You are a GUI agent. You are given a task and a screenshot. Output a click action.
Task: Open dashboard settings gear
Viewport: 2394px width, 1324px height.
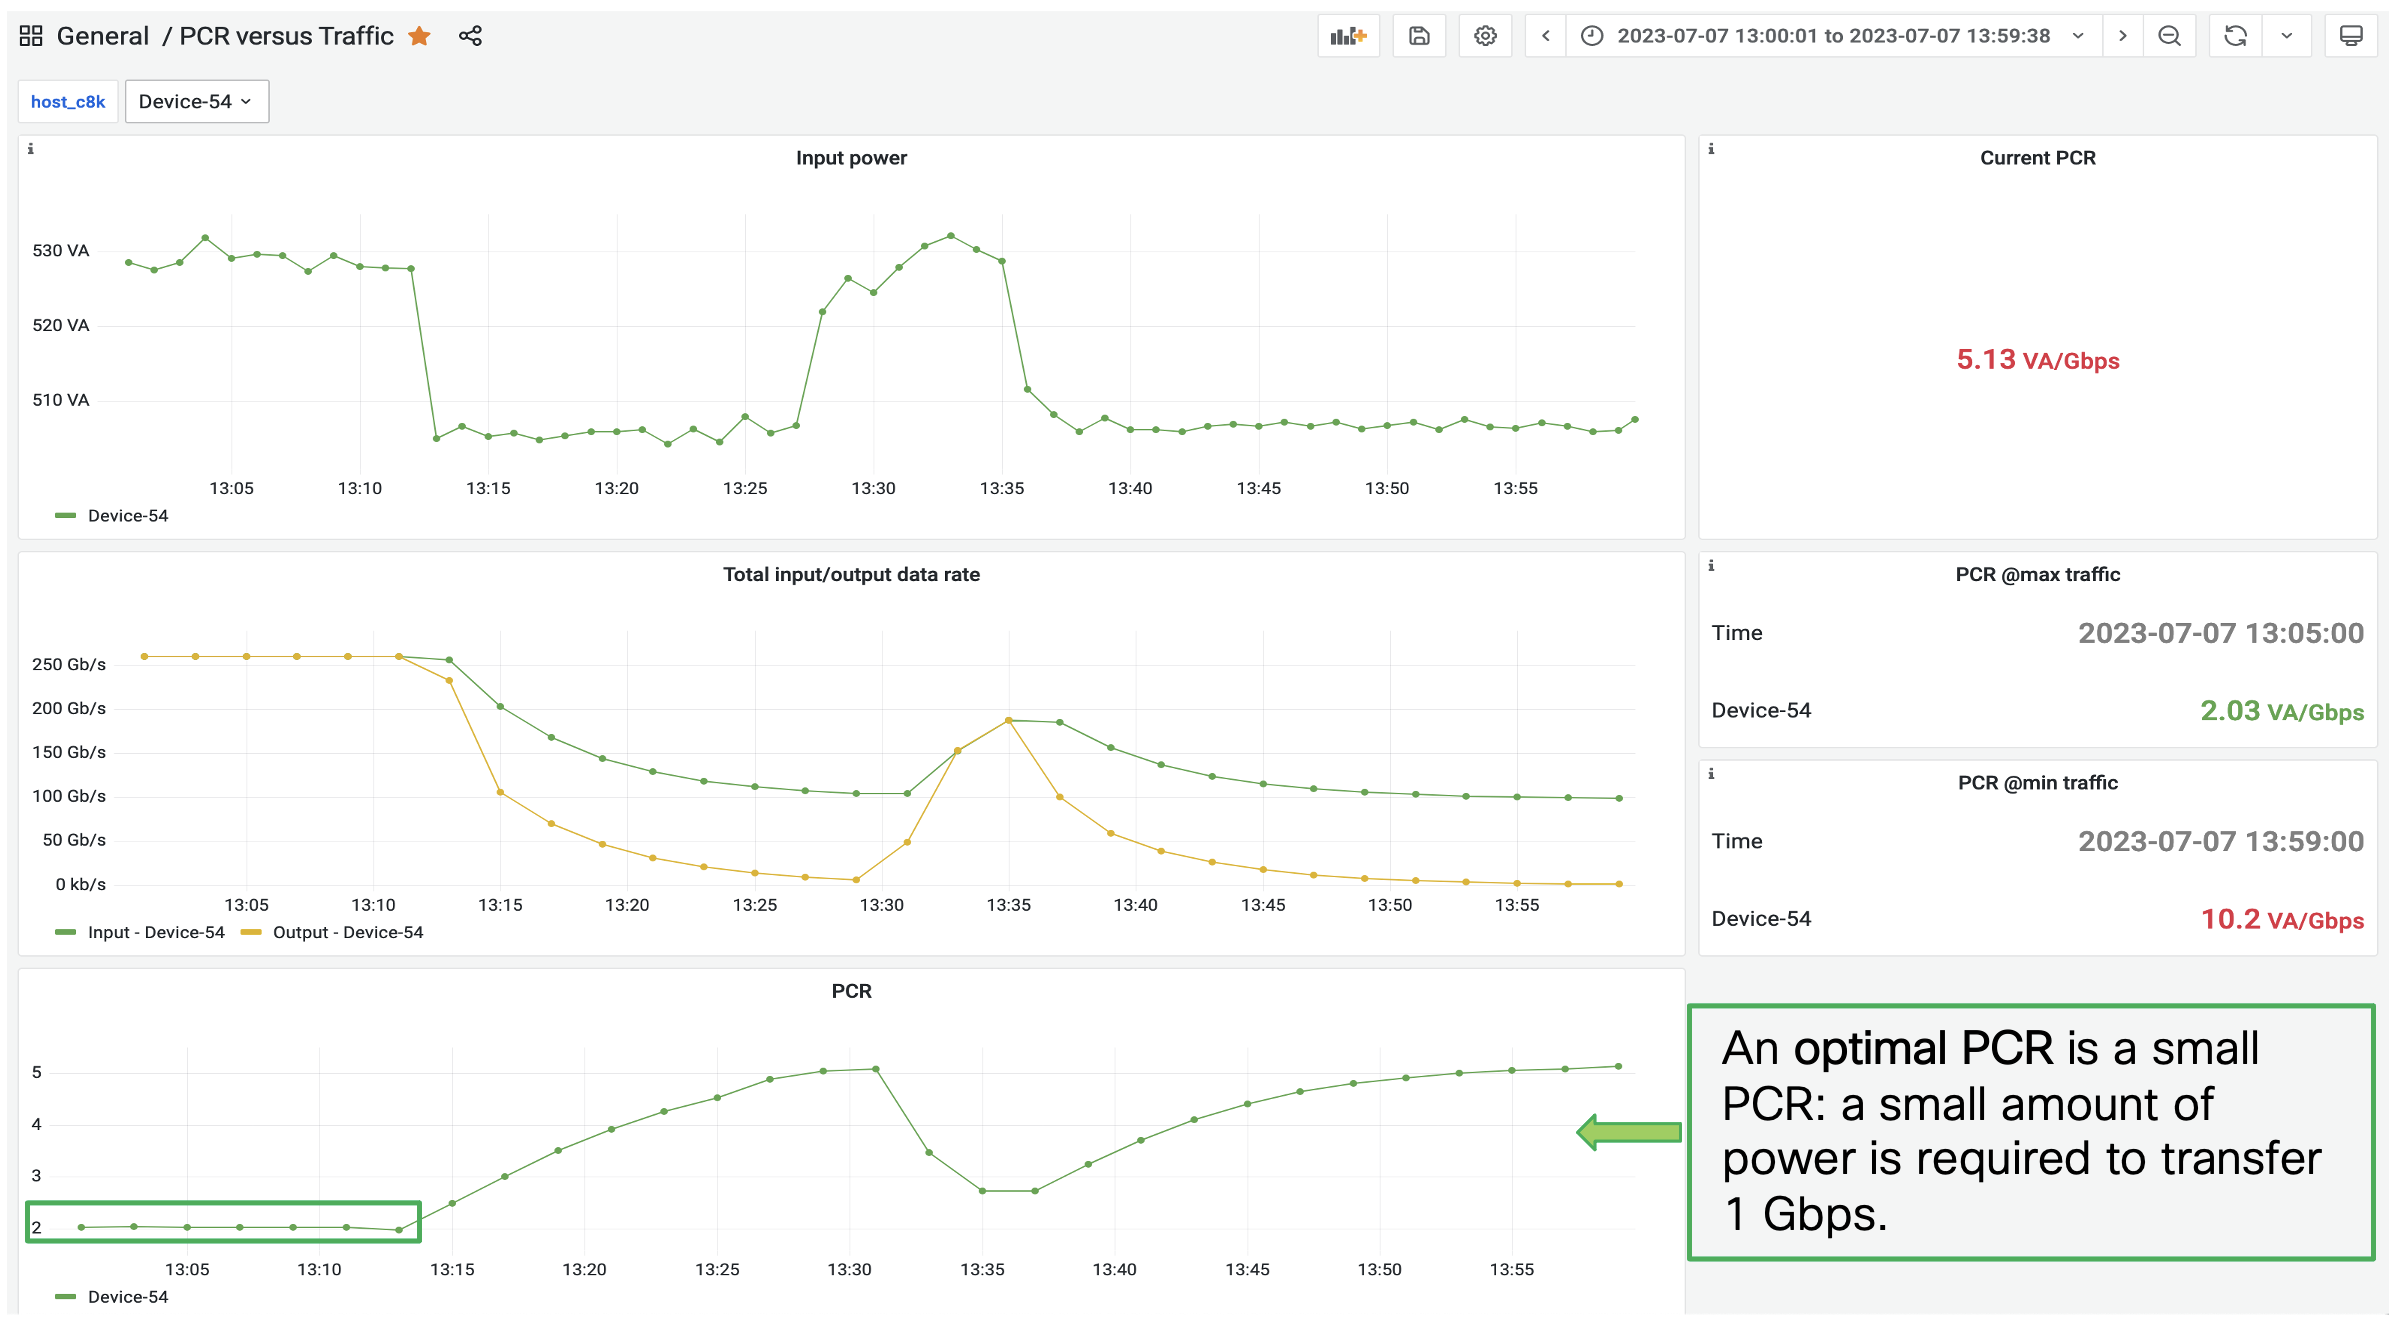point(1485,36)
